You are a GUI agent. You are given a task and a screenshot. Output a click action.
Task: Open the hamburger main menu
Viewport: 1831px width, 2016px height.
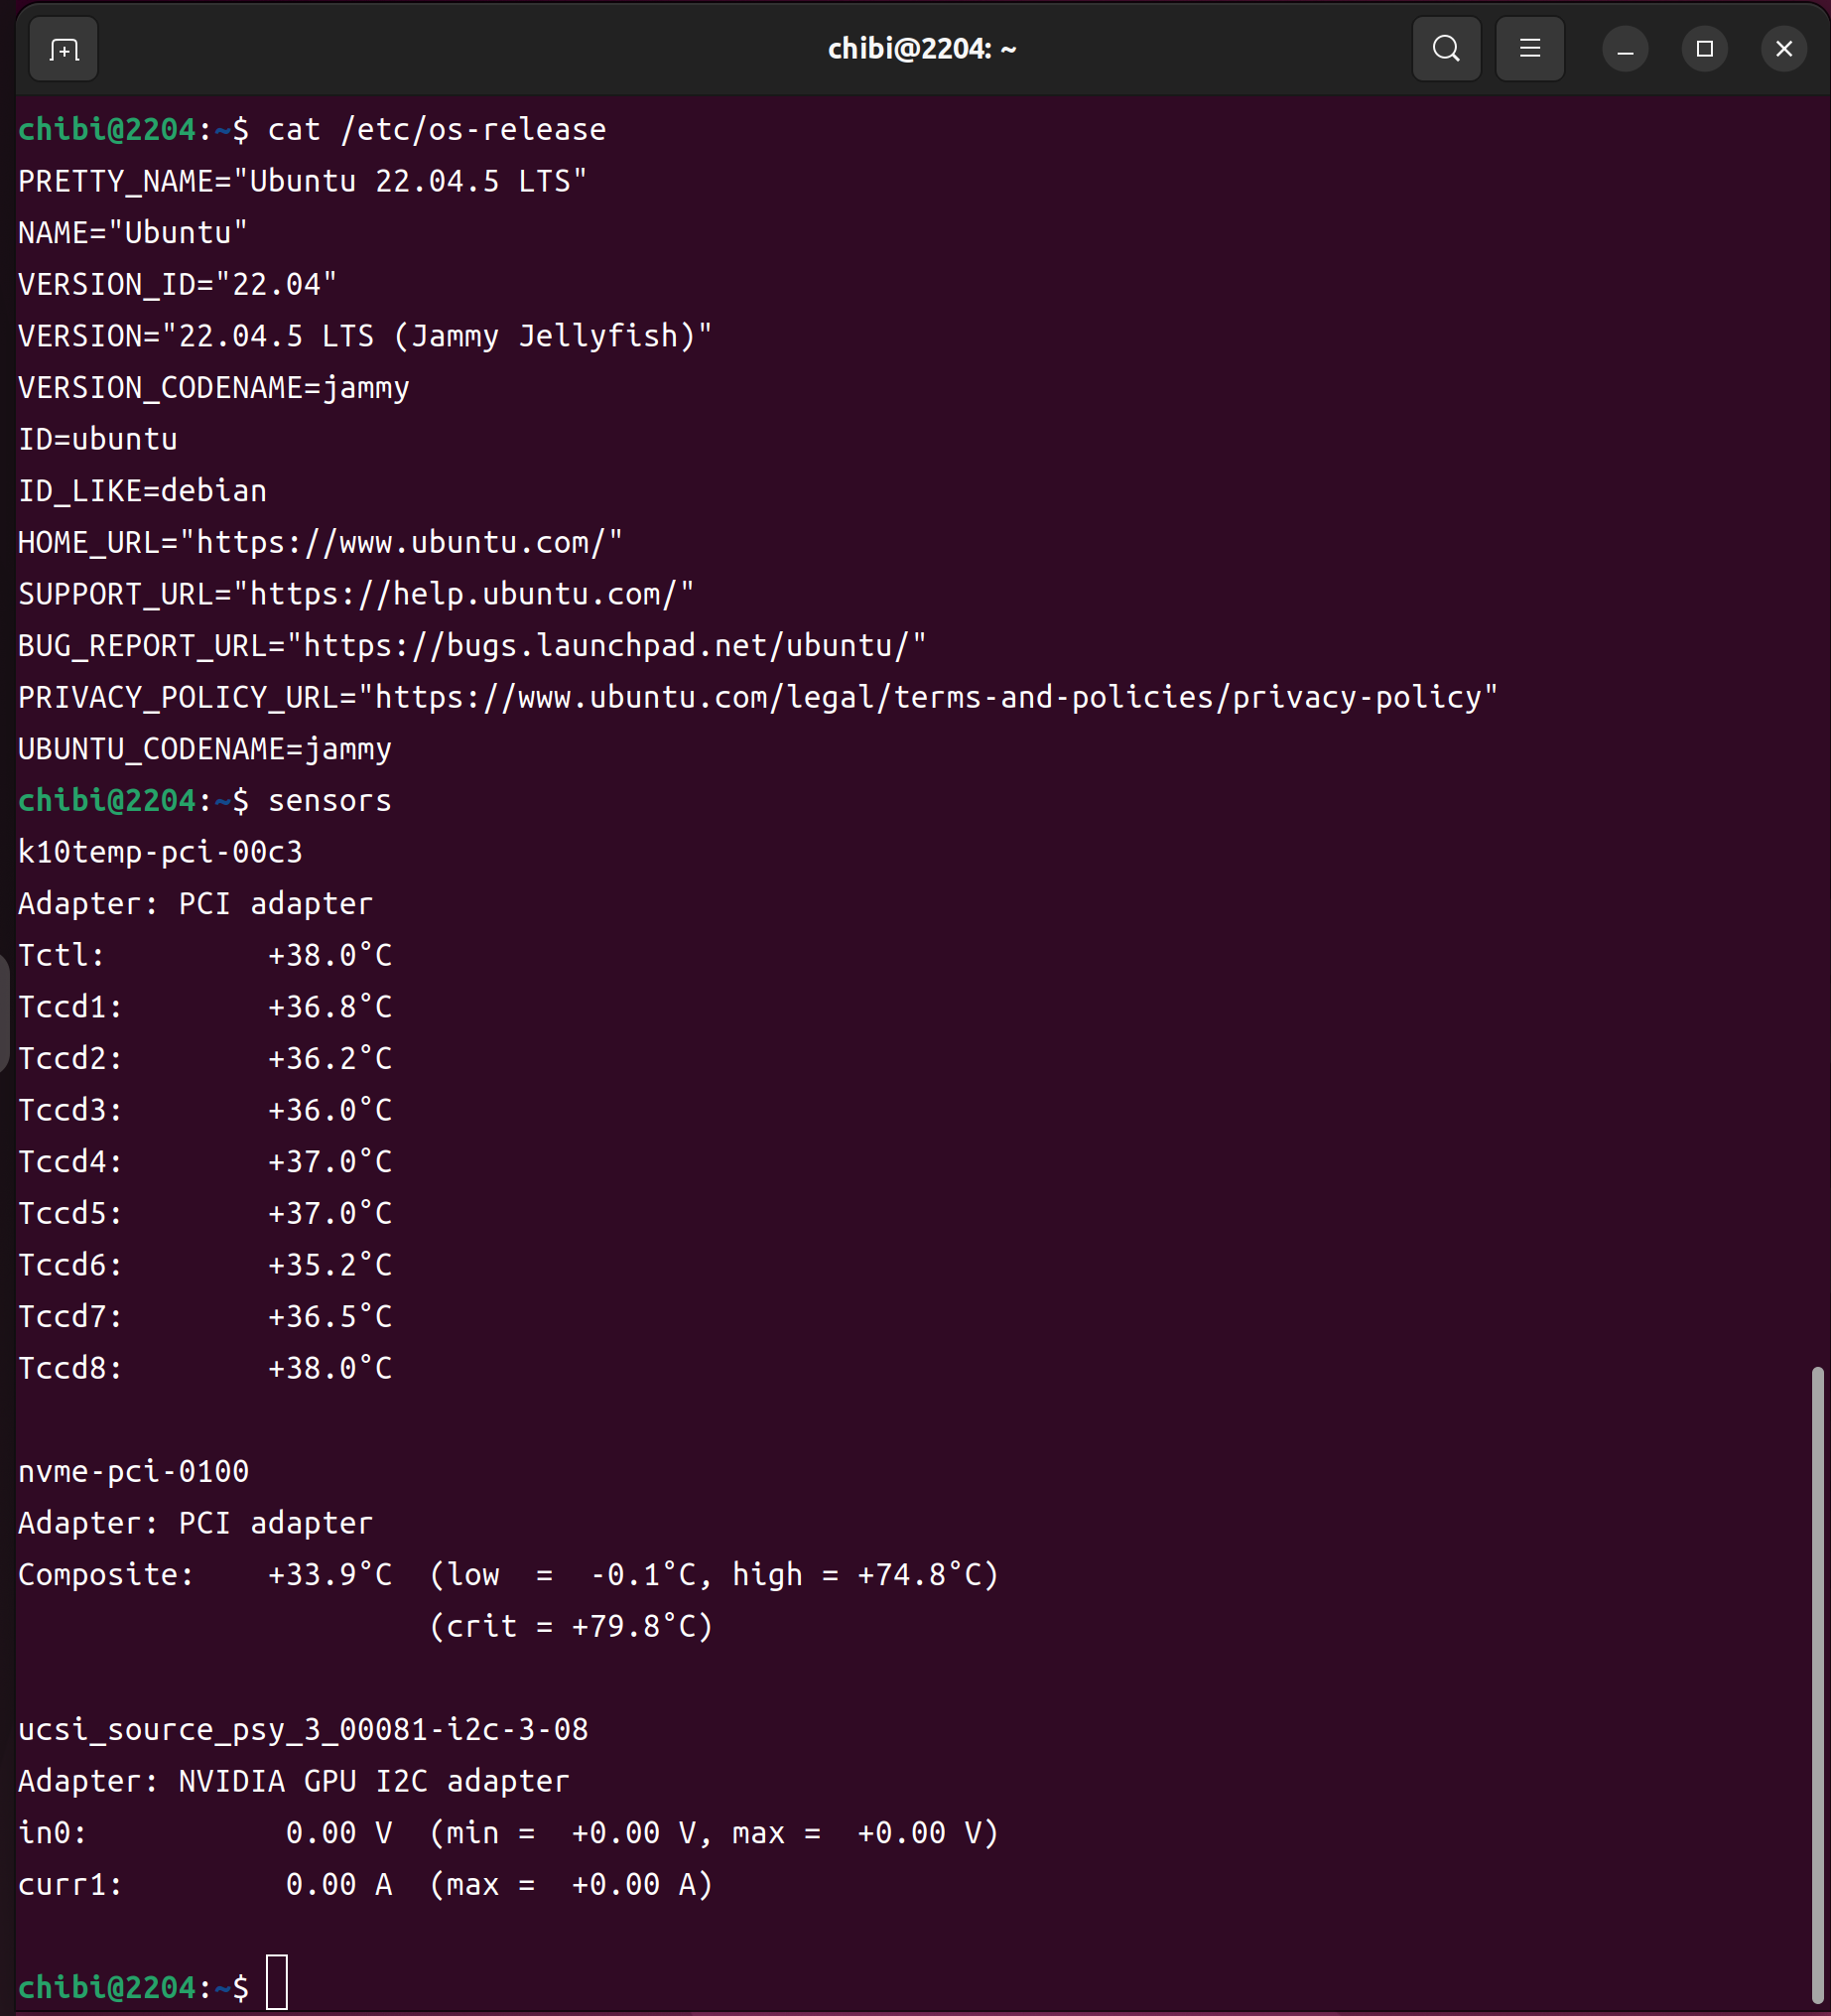click(x=1529, y=49)
